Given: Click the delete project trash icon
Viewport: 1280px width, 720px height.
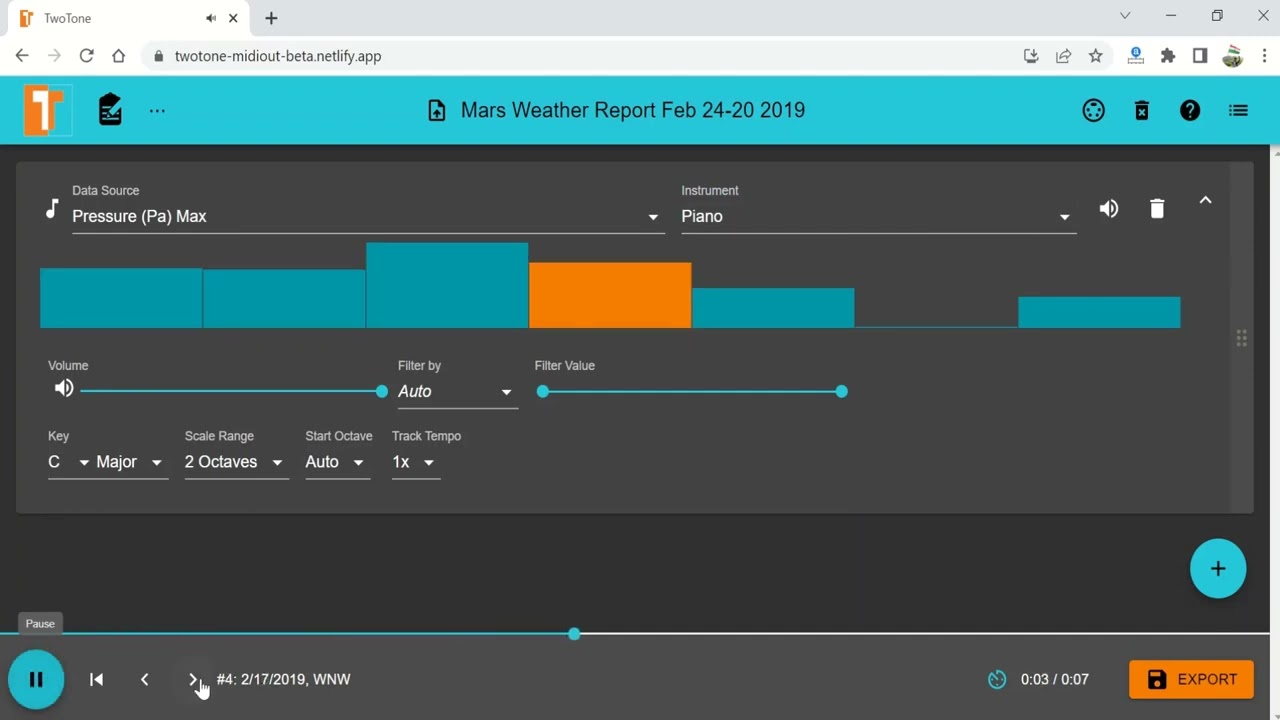Looking at the screenshot, I should [1142, 110].
